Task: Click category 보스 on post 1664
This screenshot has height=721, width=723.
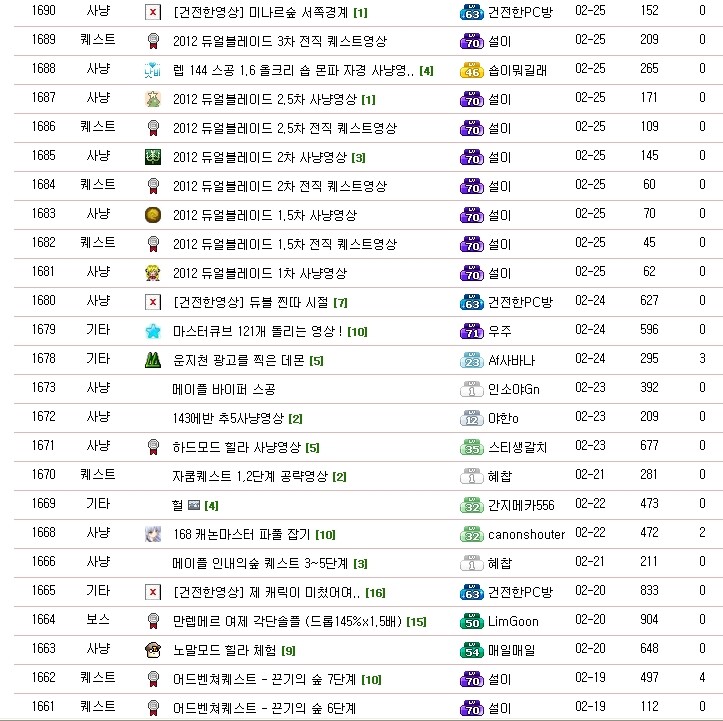Action: pos(98,619)
